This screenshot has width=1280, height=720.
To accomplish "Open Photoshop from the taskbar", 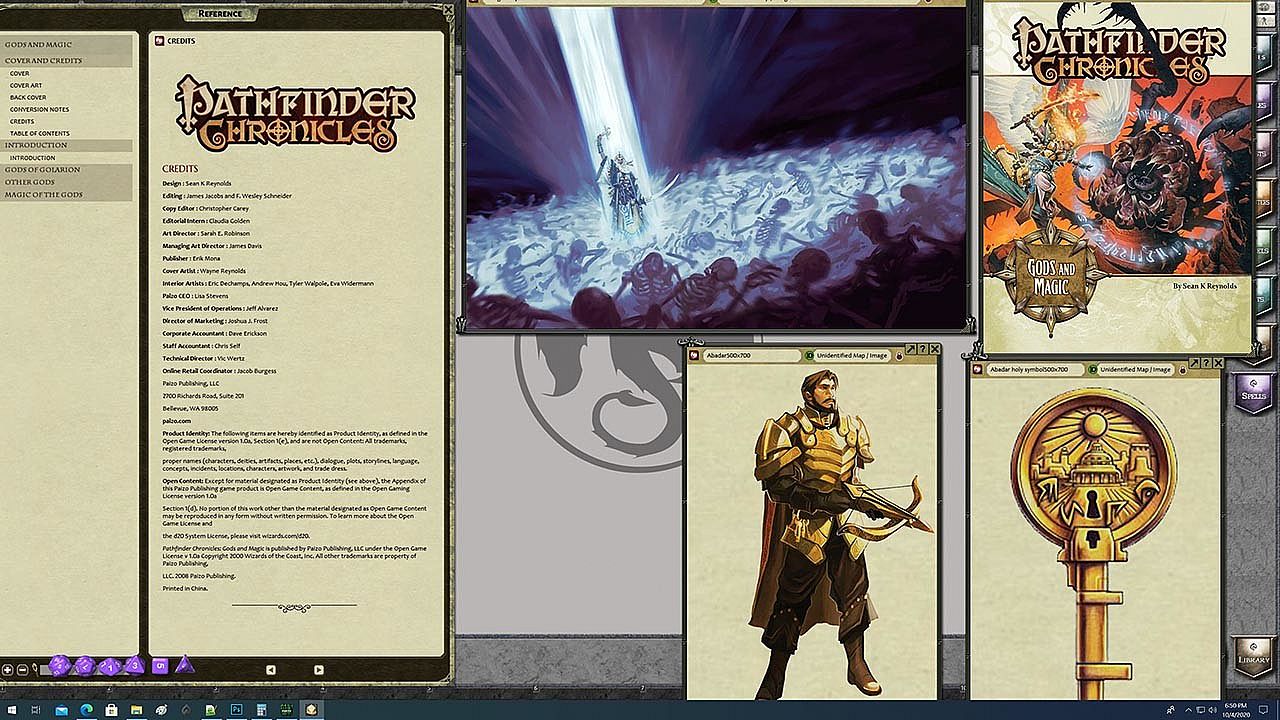I will coord(236,710).
